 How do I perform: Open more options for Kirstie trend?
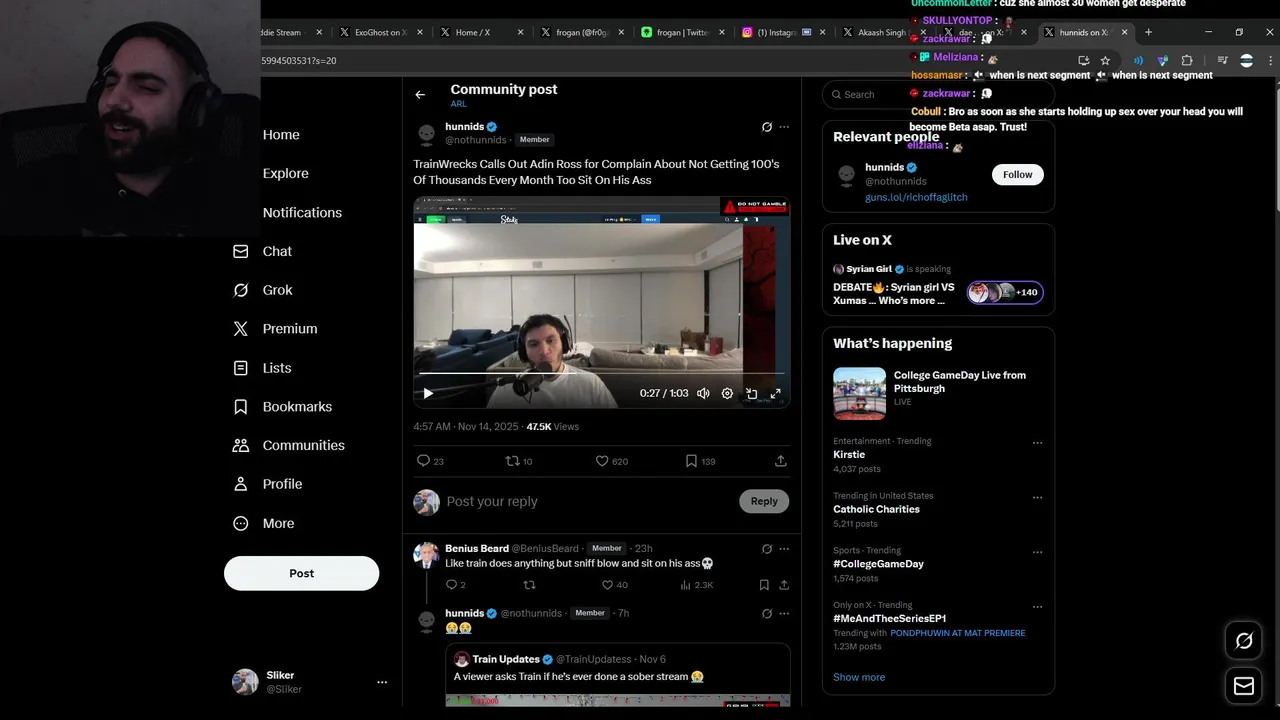click(x=1037, y=443)
